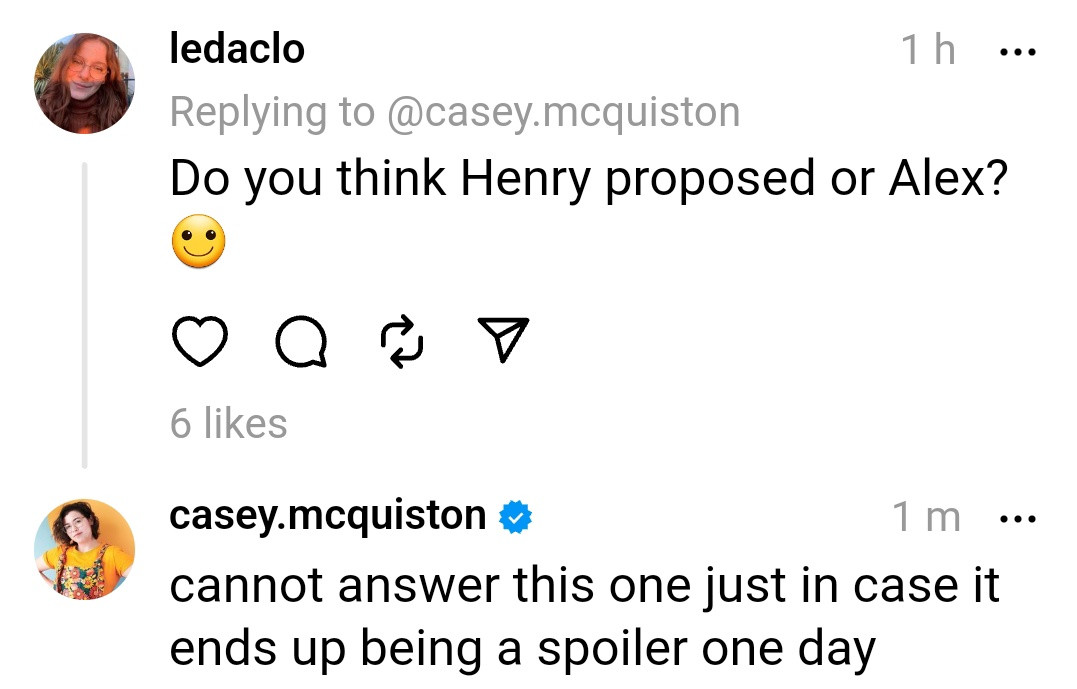Repost ledaclo's question about Henry and Alex
1077x689 pixels.
click(403, 343)
